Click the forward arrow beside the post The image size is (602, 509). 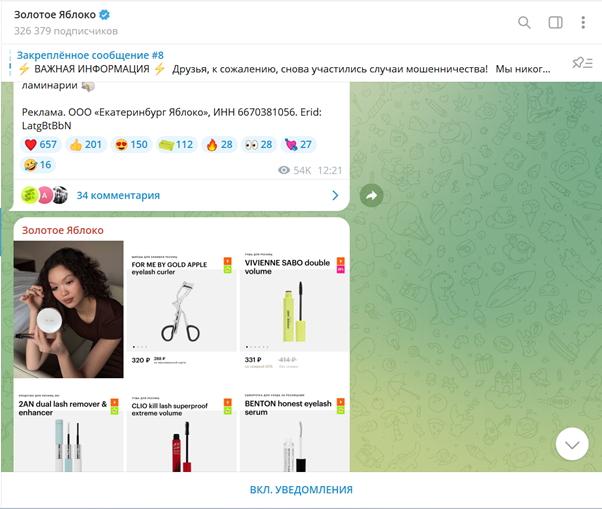point(371,196)
